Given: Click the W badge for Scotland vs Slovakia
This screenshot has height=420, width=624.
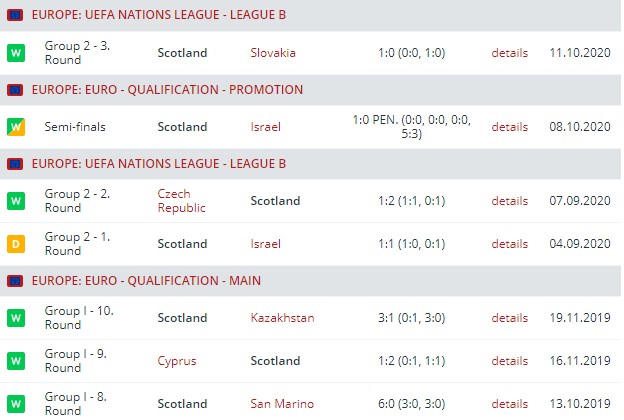Looking at the screenshot, I should [16, 53].
